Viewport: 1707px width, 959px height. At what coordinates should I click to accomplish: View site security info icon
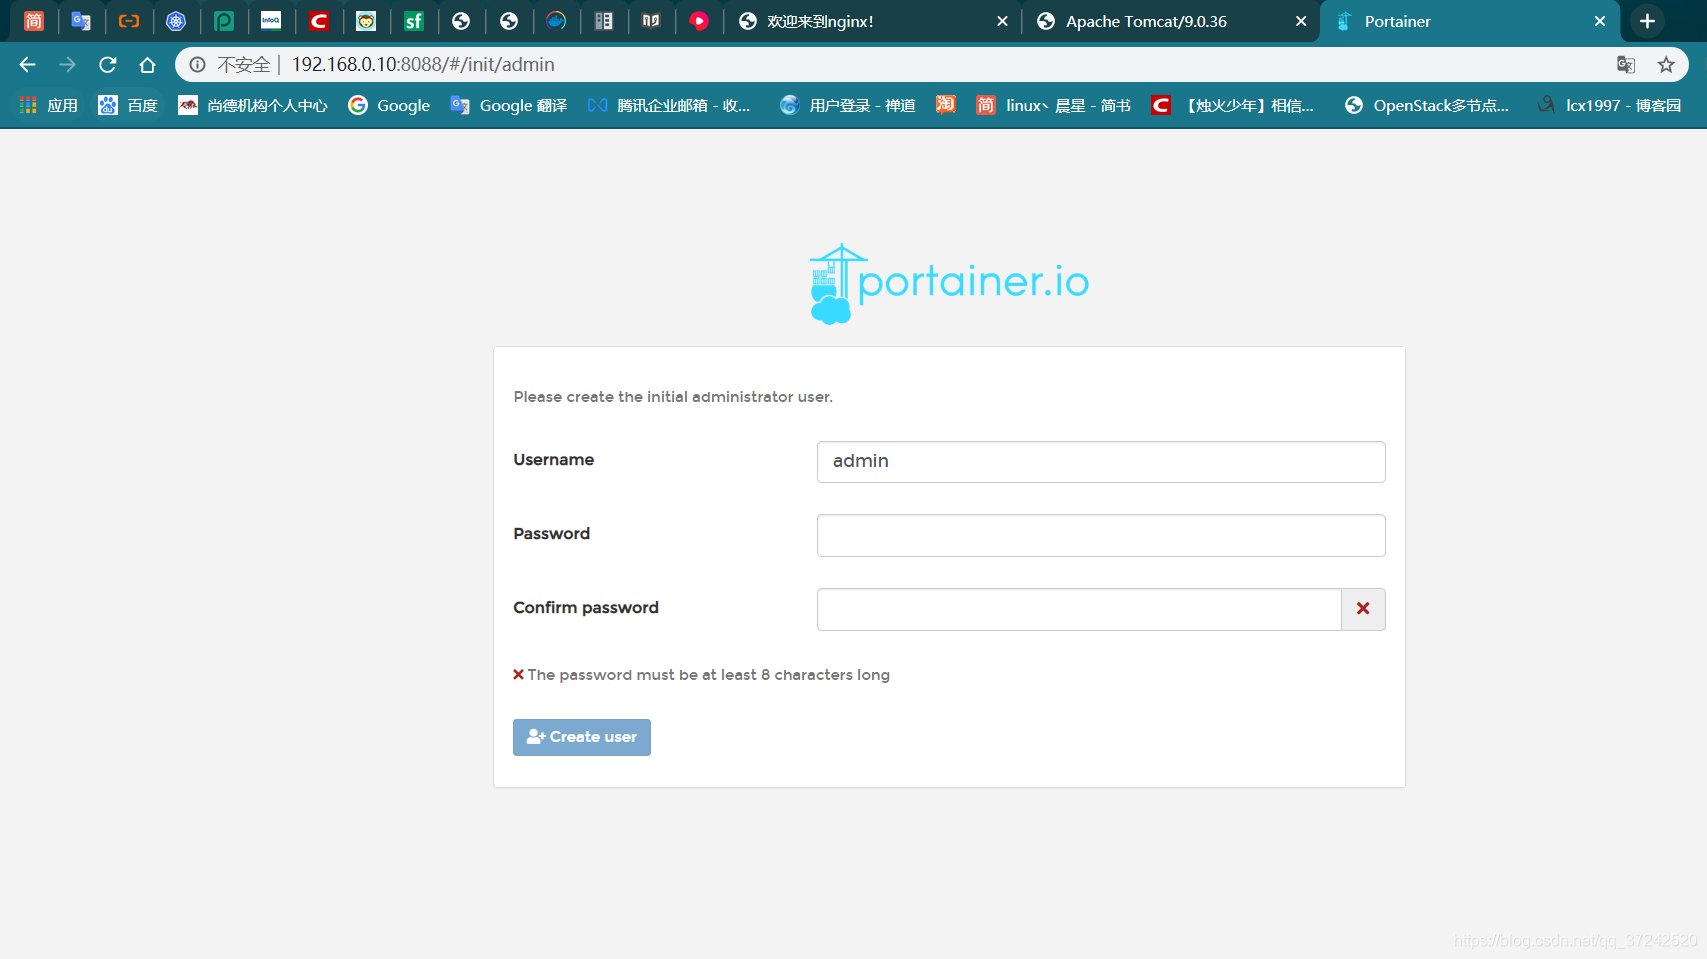pos(197,65)
